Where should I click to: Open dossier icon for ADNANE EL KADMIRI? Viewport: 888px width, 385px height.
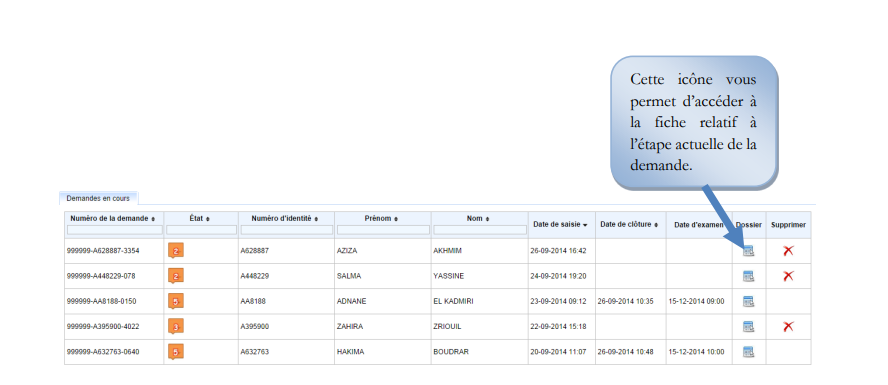coord(749,301)
